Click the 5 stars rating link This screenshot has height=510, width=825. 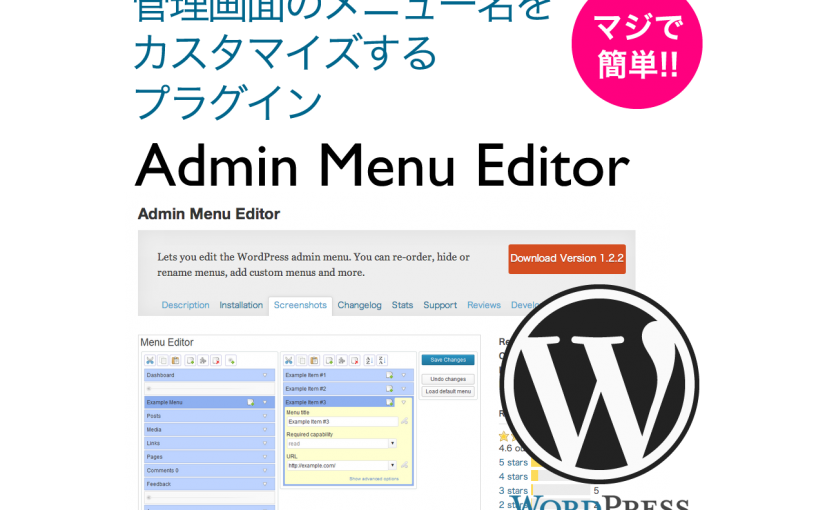513,463
